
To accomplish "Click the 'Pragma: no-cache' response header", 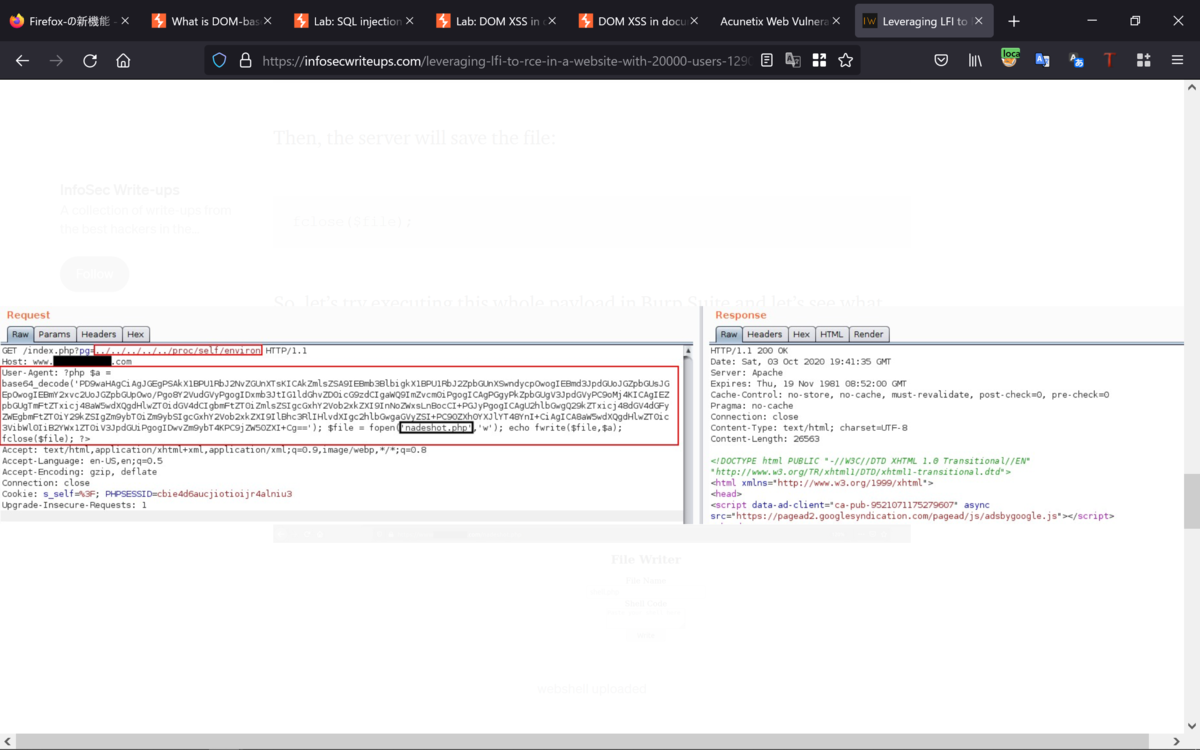I will 751,406.
